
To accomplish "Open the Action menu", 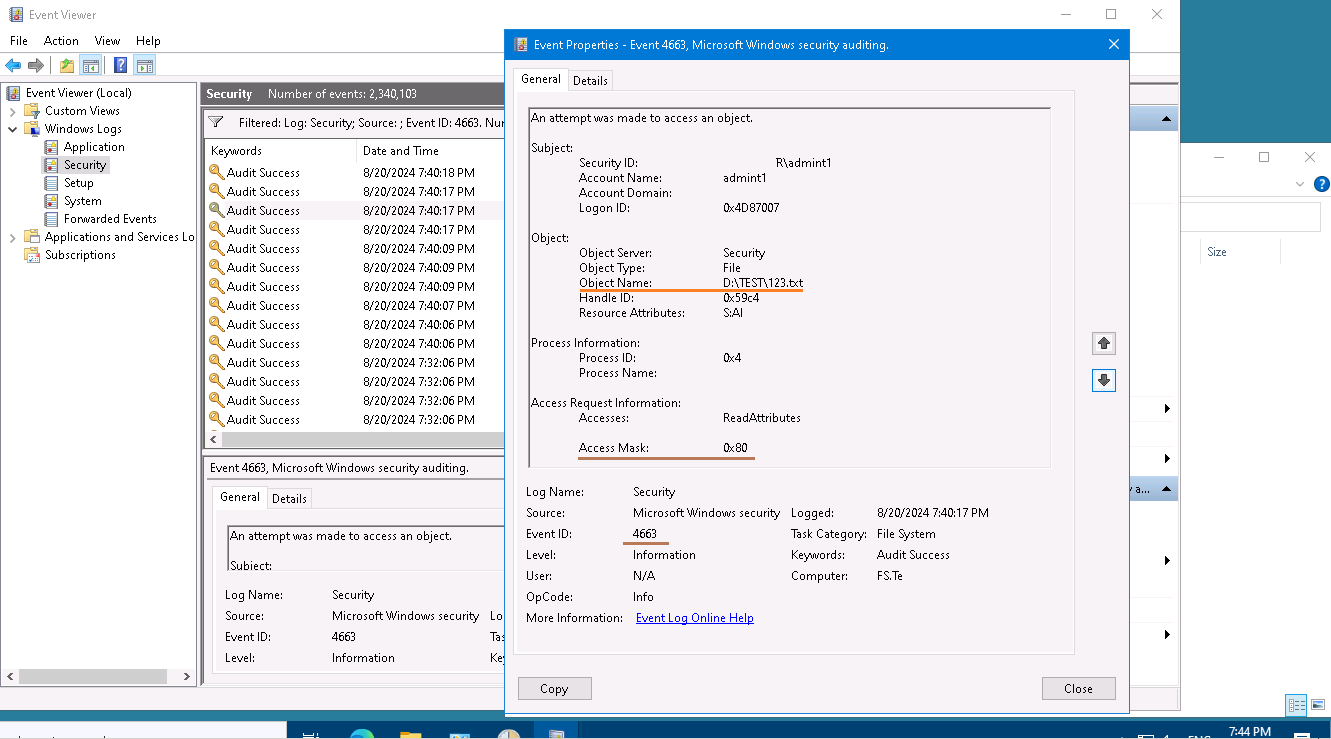I will click(61, 41).
